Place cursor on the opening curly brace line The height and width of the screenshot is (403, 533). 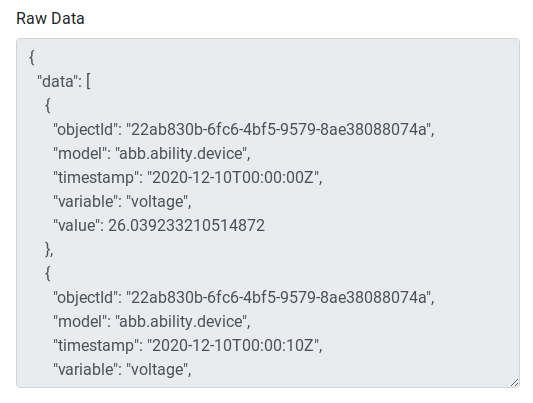click(x=32, y=57)
